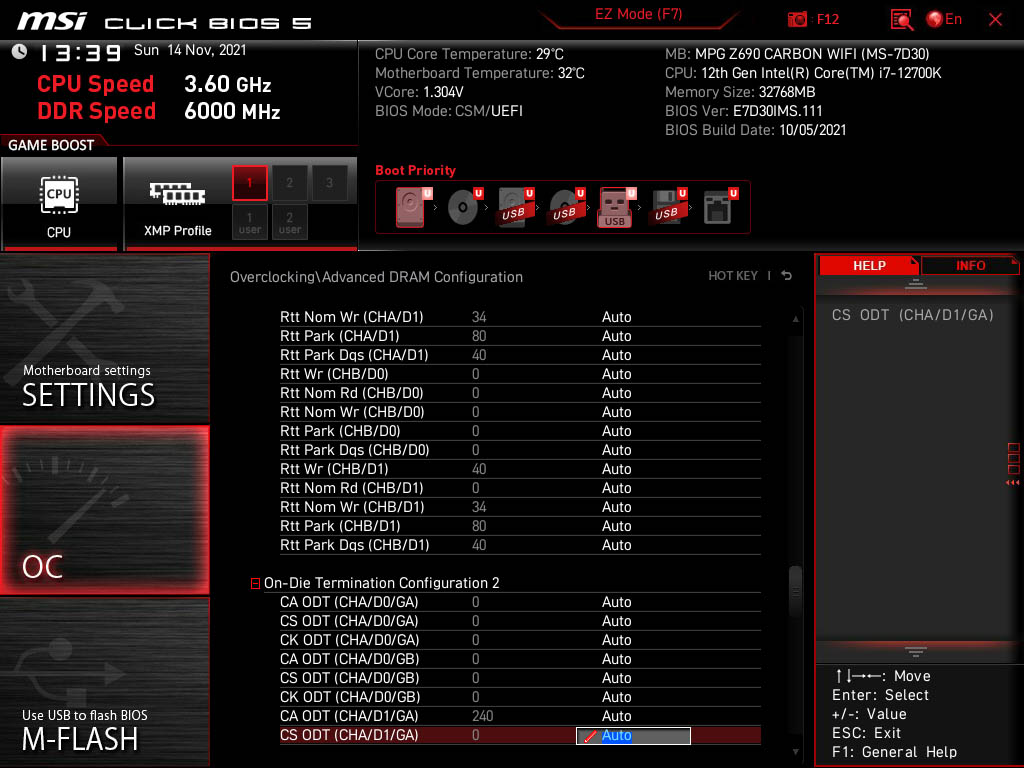Click the CPU Game Boost icon
This screenshot has height=768, width=1024.
(59, 202)
